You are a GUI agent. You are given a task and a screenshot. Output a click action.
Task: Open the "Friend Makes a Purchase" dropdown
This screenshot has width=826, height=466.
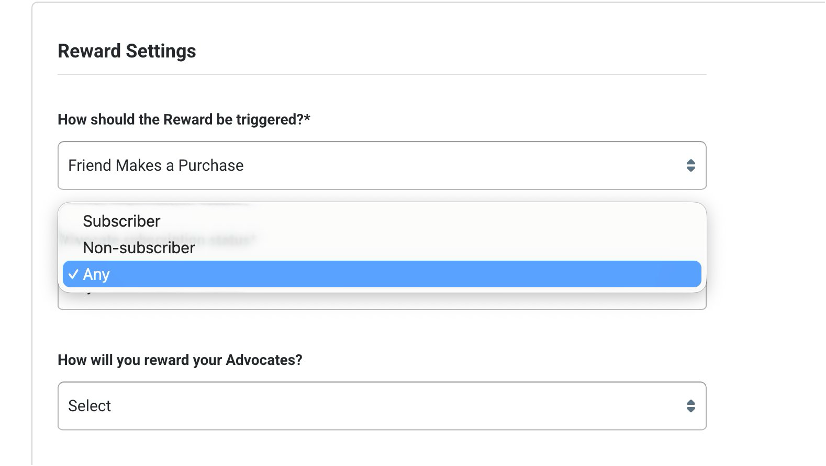click(x=381, y=165)
